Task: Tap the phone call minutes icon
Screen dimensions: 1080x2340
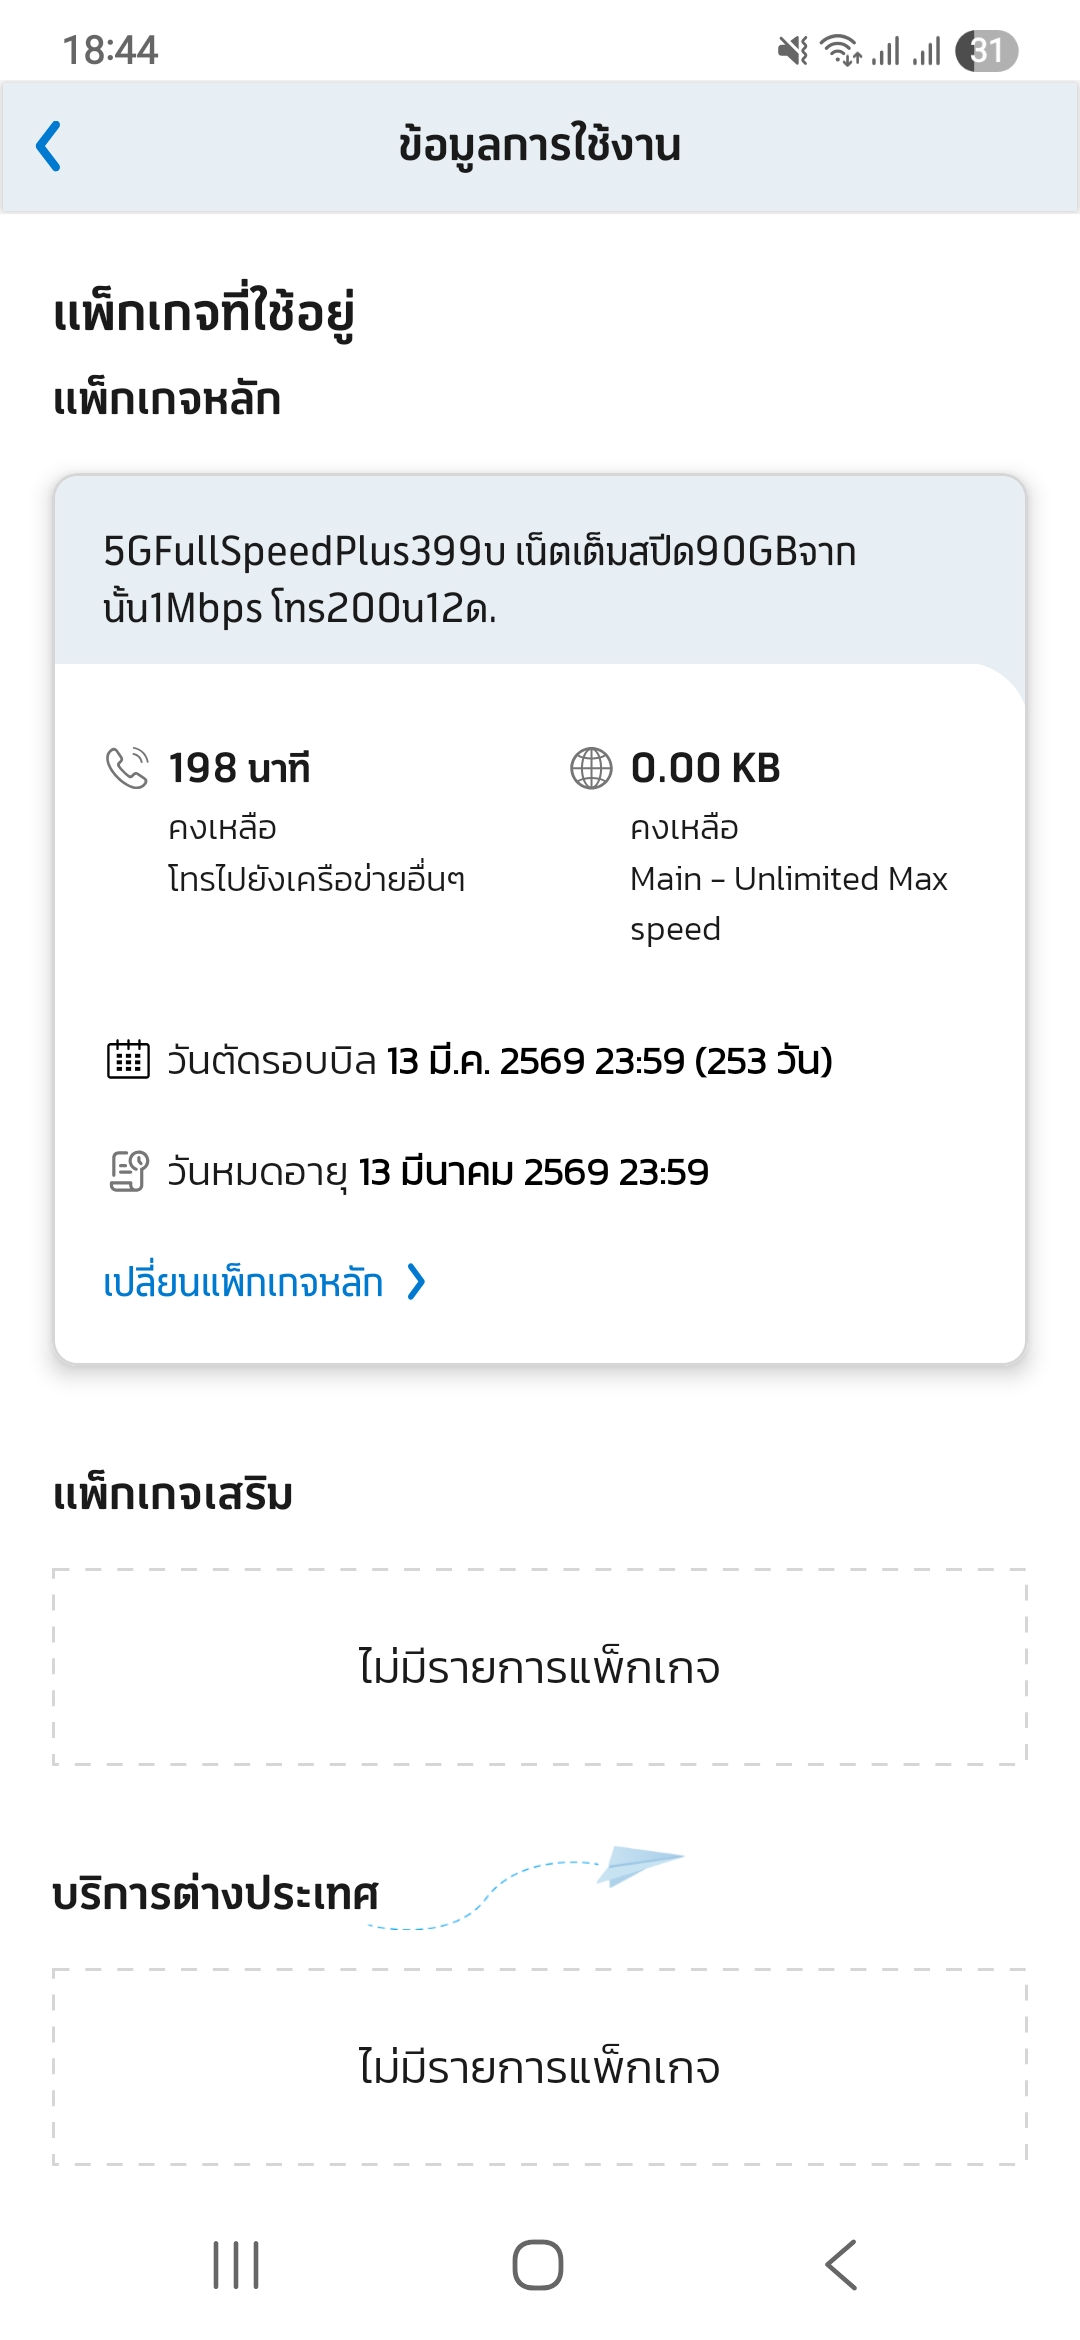Action: pos(127,768)
